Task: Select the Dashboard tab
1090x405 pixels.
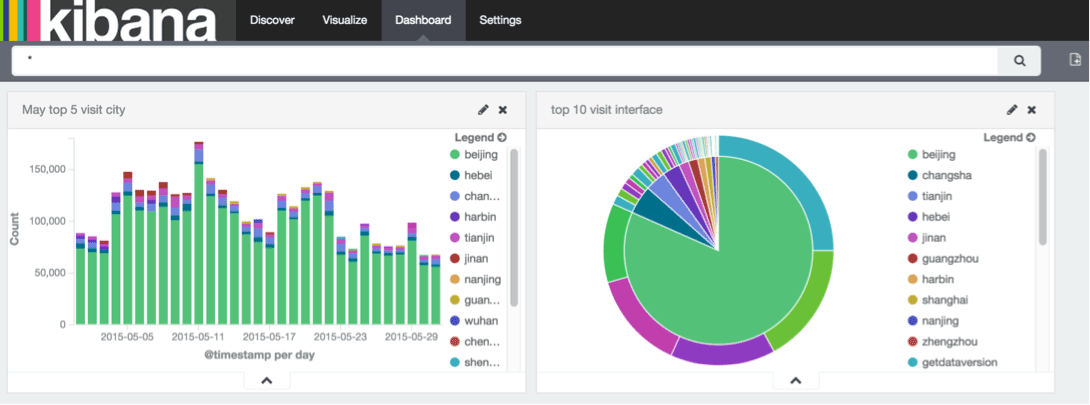Action: 423,20
